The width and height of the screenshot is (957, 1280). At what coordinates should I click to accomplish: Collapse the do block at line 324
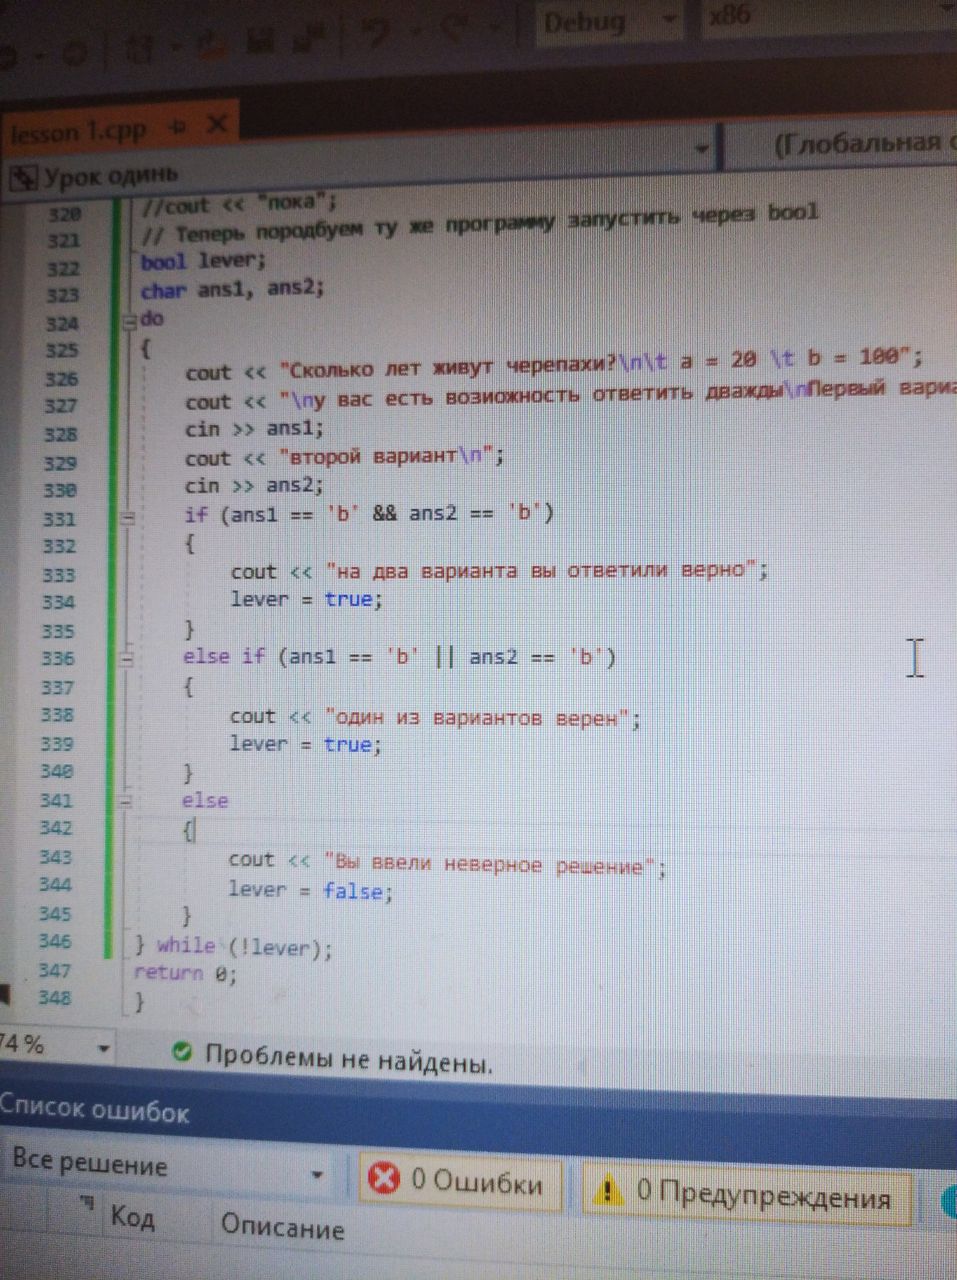(128, 322)
